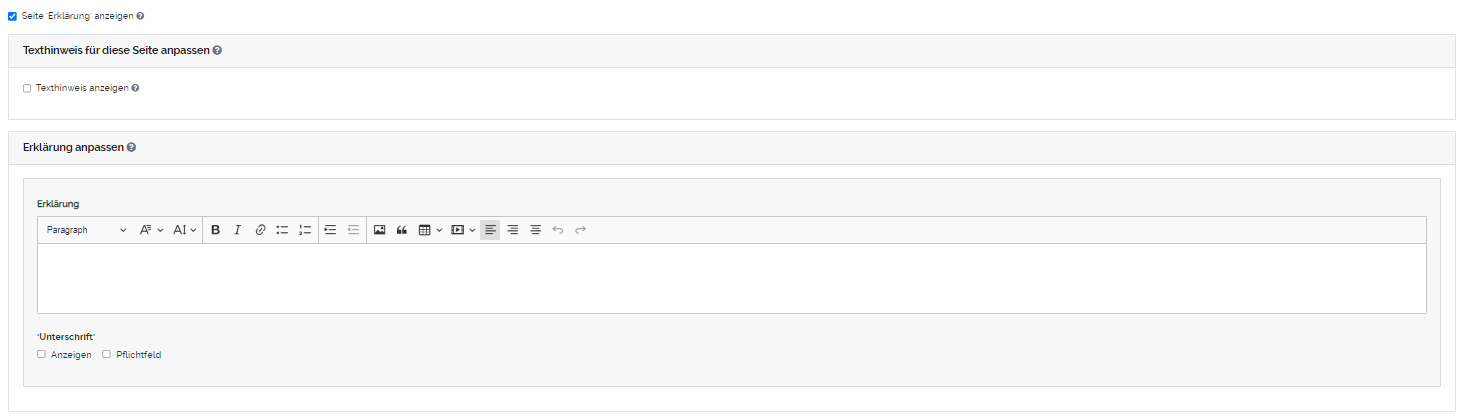The width and height of the screenshot is (1462, 418).
Task: Create a bulleted list
Action: [x=282, y=230]
